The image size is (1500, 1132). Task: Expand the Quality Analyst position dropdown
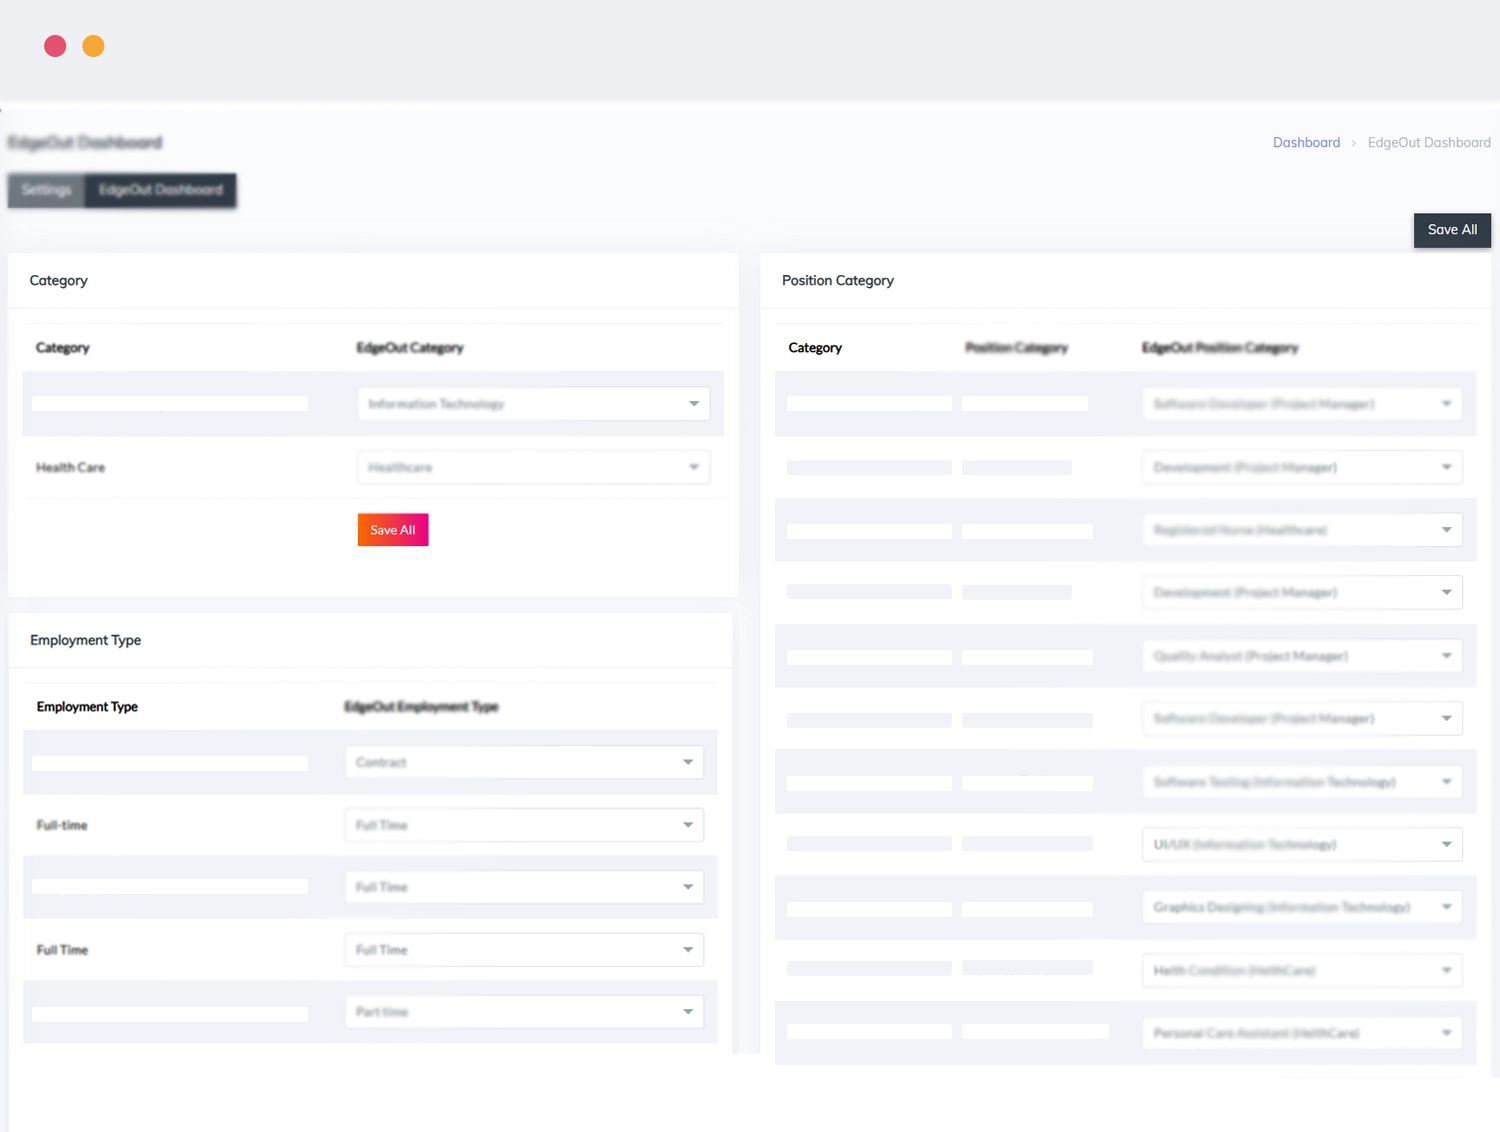(x=1302, y=656)
